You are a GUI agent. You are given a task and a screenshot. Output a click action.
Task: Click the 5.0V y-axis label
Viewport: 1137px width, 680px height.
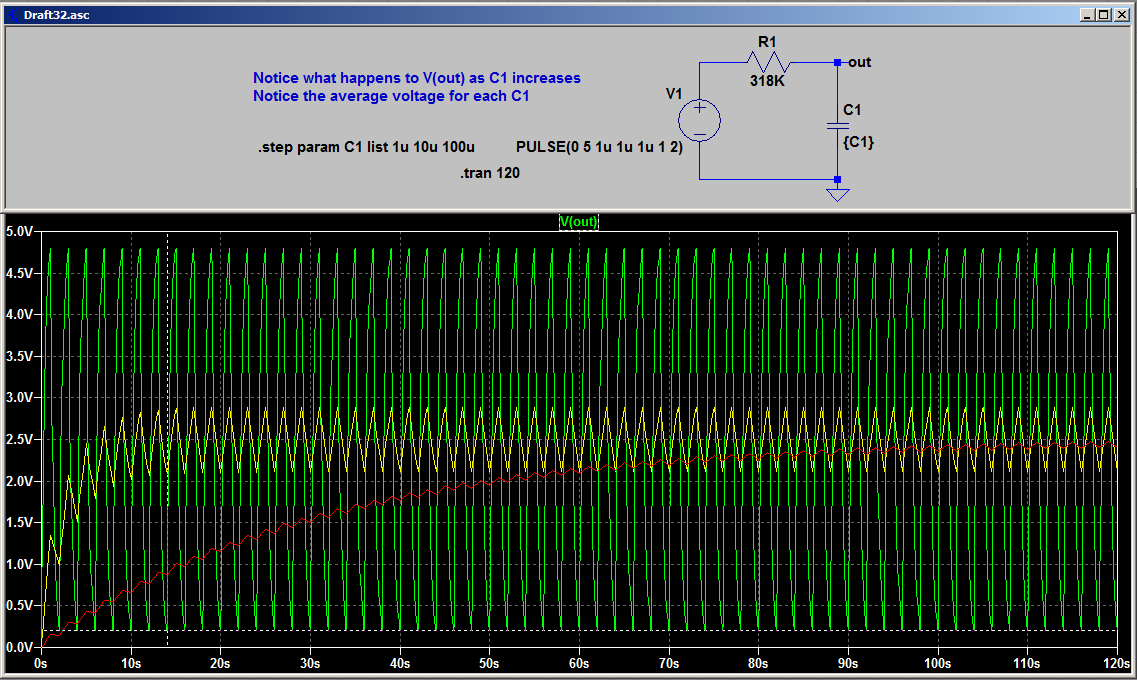click(x=19, y=231)
